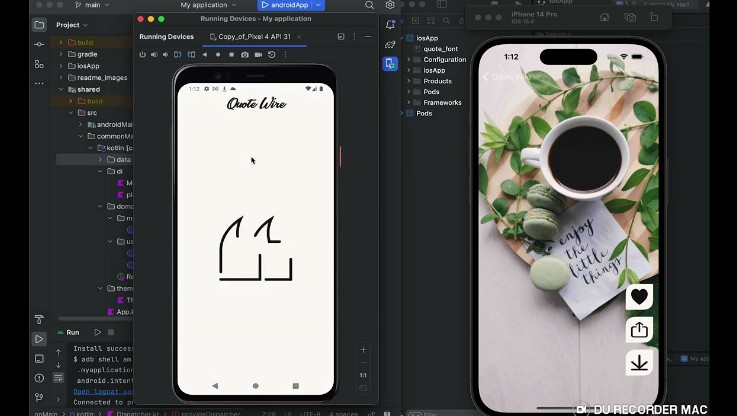Rotate the emulator right
The image size is (737, 416).
(191, 55)
